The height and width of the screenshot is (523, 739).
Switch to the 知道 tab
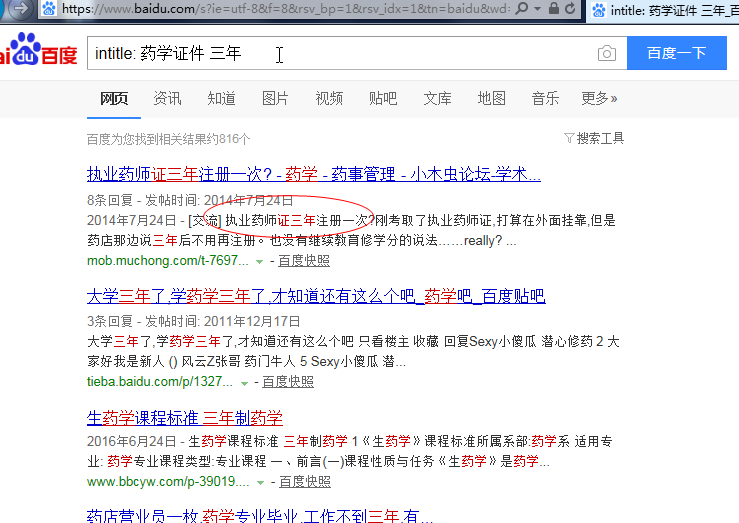[x=221, y=98]
